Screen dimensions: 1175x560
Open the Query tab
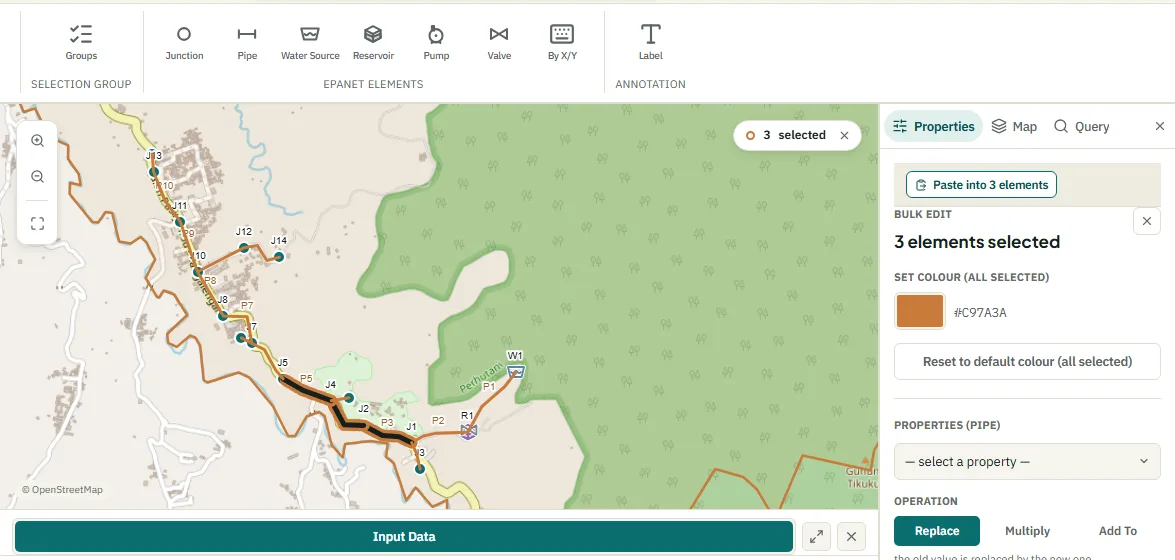1081,127
